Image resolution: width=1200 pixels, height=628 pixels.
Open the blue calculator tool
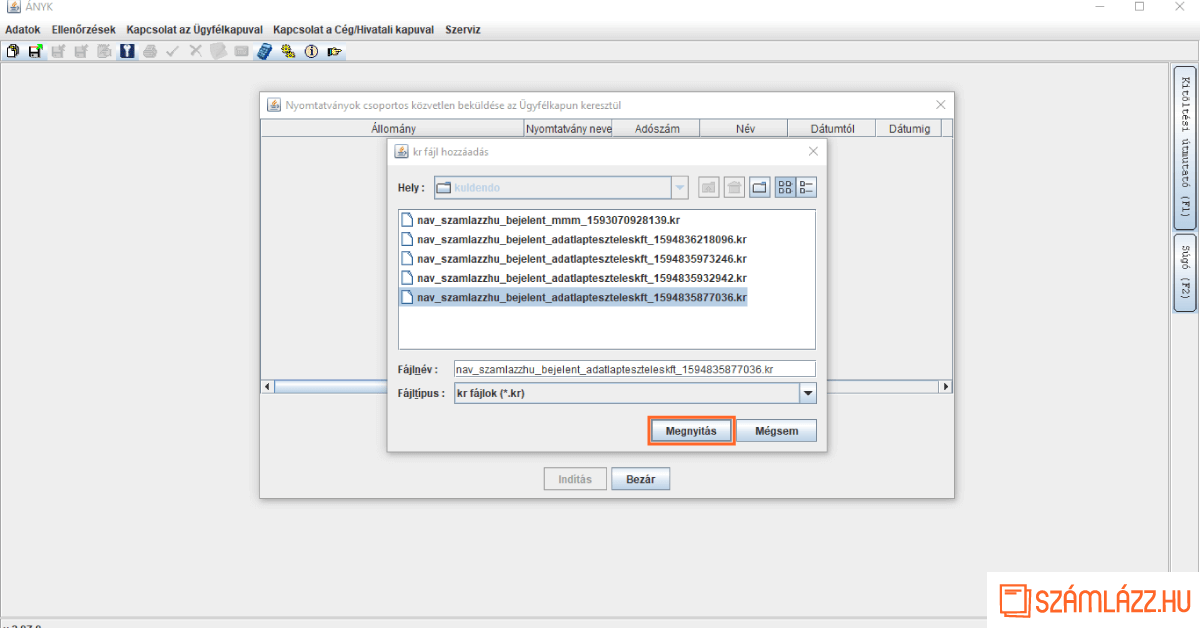264,51
